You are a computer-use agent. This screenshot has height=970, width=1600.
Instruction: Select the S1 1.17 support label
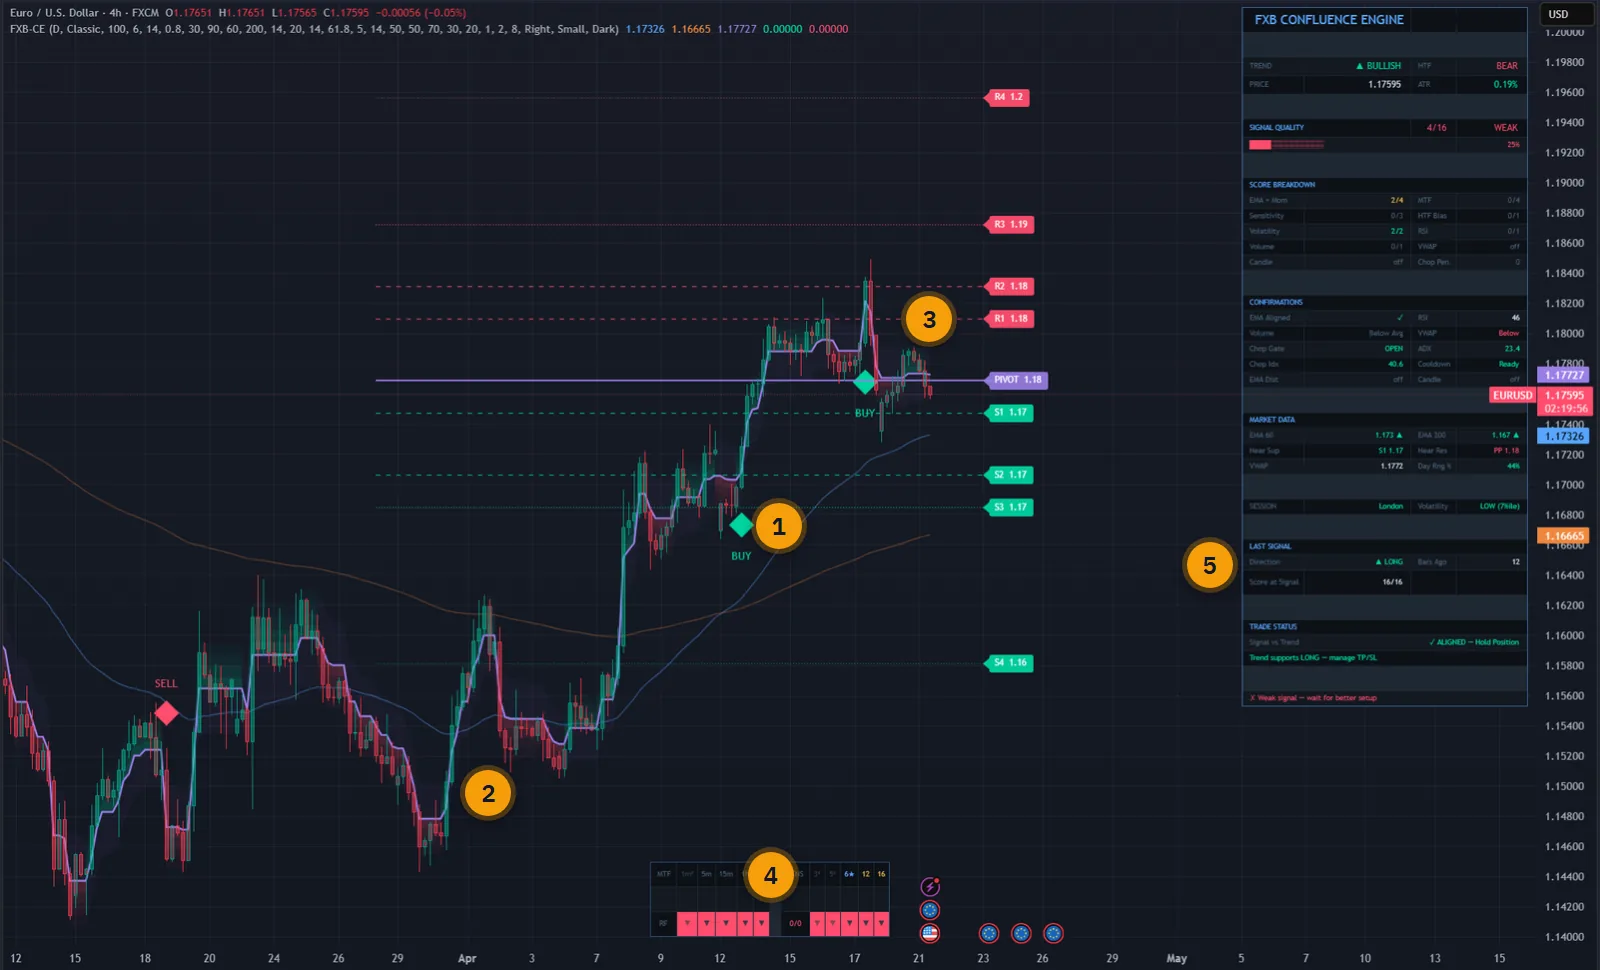click(x=1010, y=412)
